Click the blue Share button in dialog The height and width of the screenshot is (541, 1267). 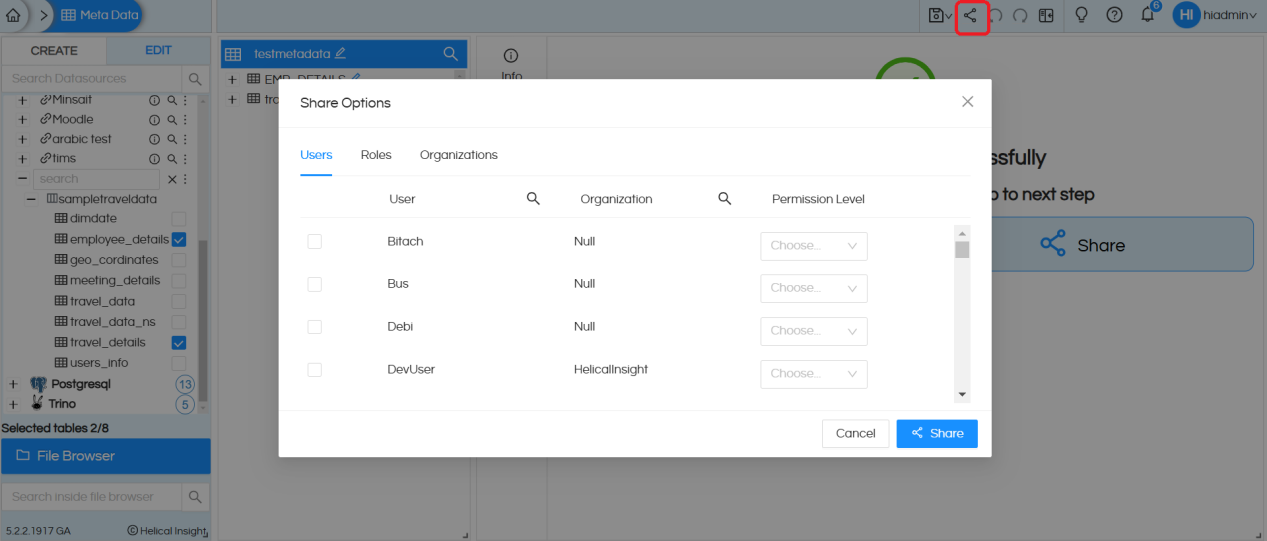coord(937,433)
